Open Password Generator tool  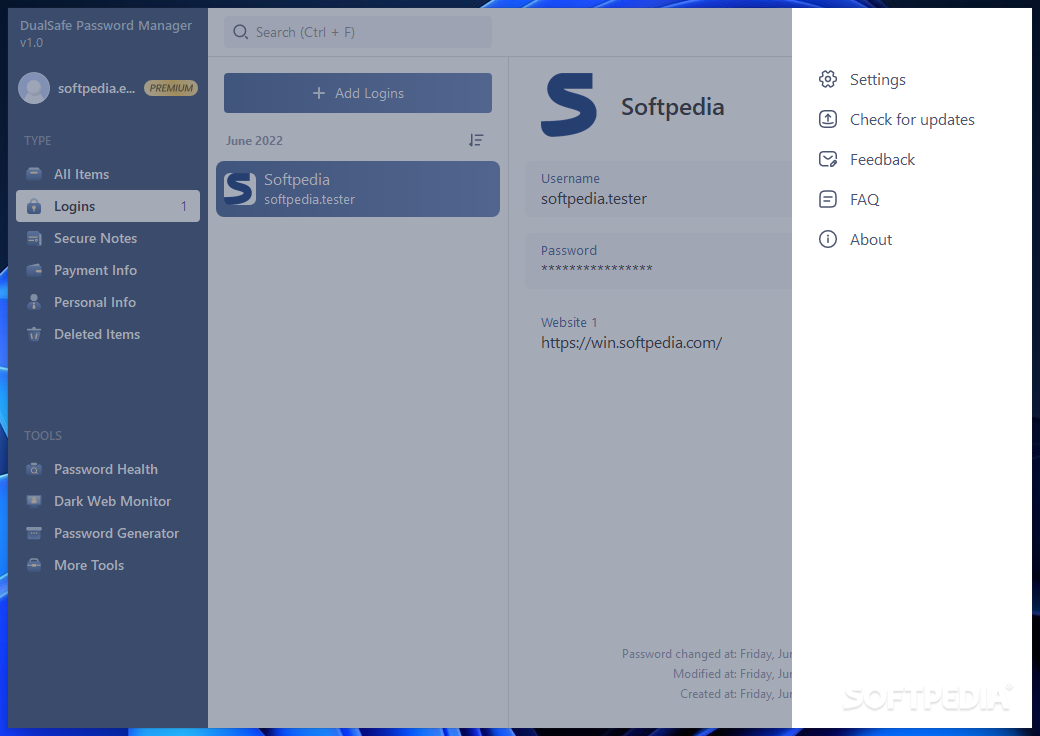(x=107, y=533)
